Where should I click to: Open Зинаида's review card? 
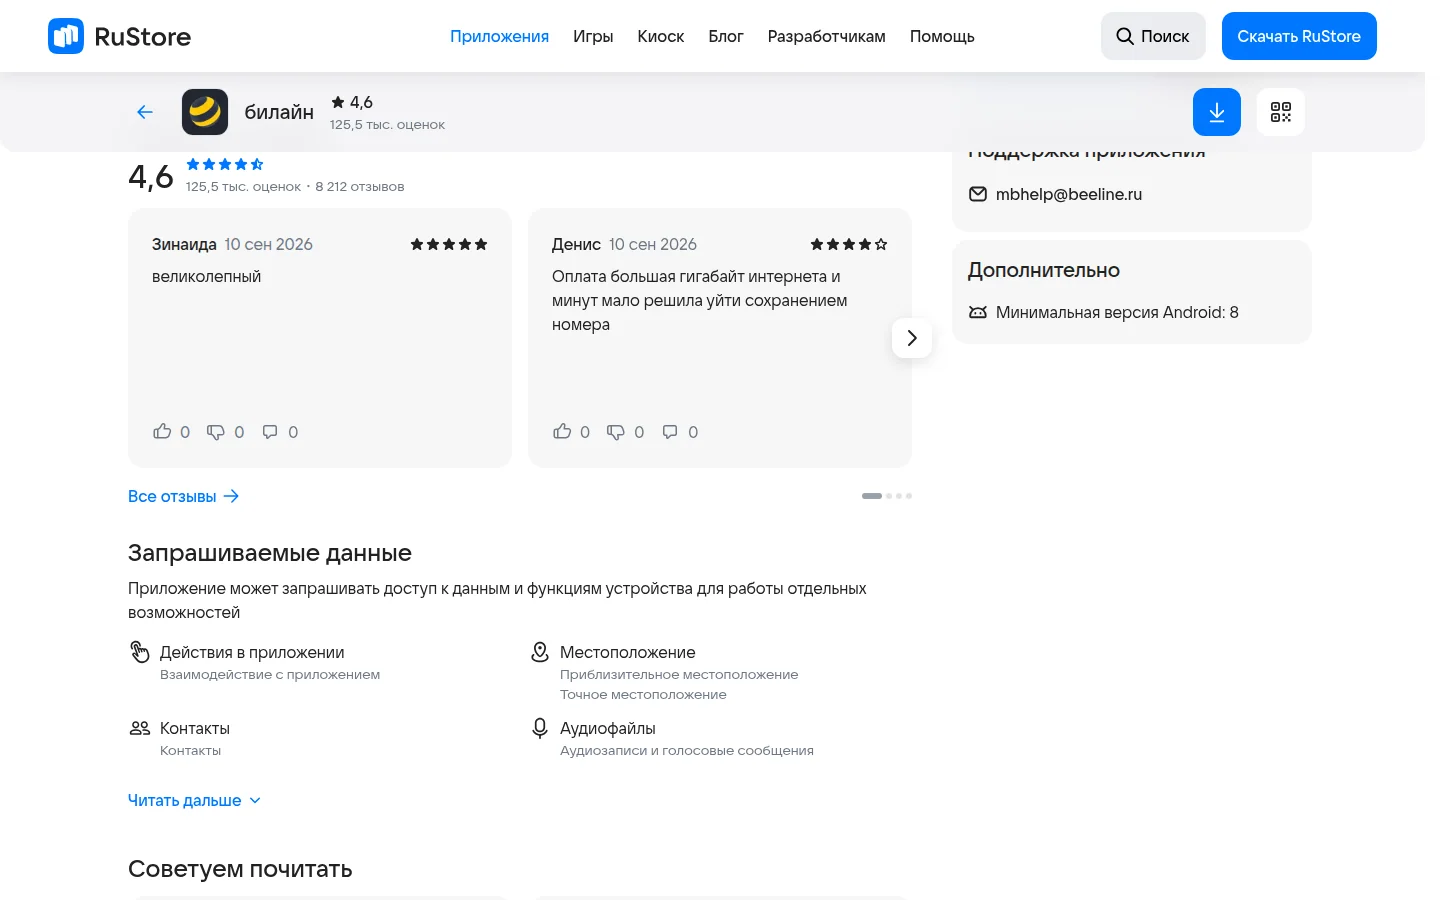point(320,338)
